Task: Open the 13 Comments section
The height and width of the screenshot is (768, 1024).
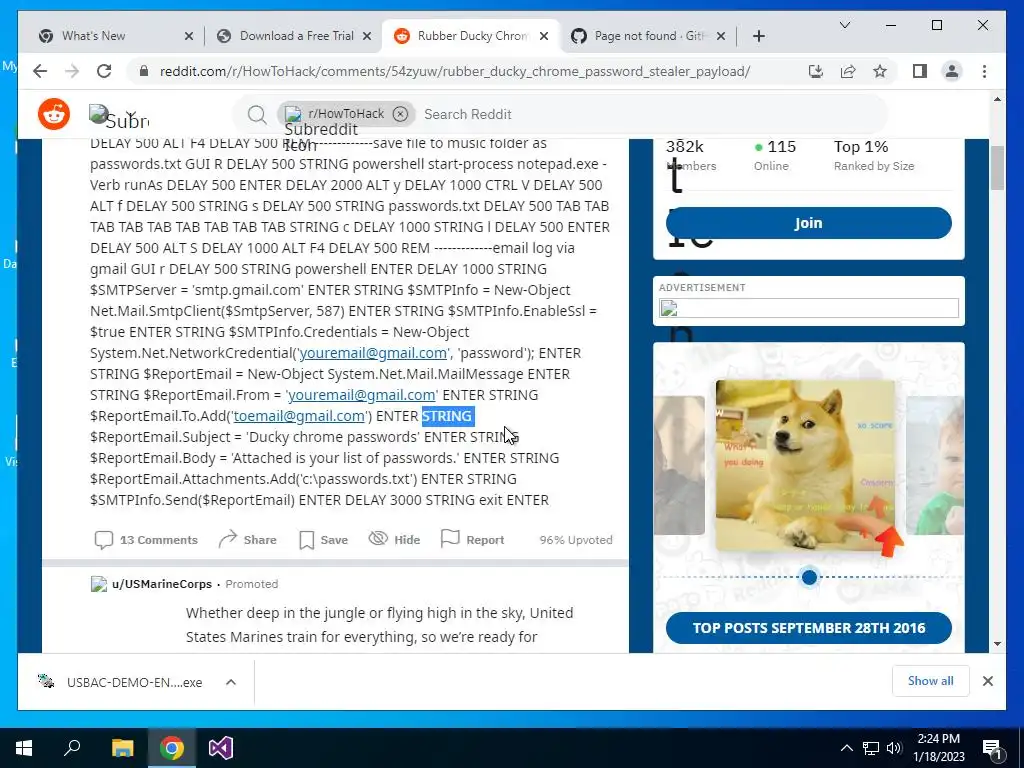Action: tap(146, 540)
